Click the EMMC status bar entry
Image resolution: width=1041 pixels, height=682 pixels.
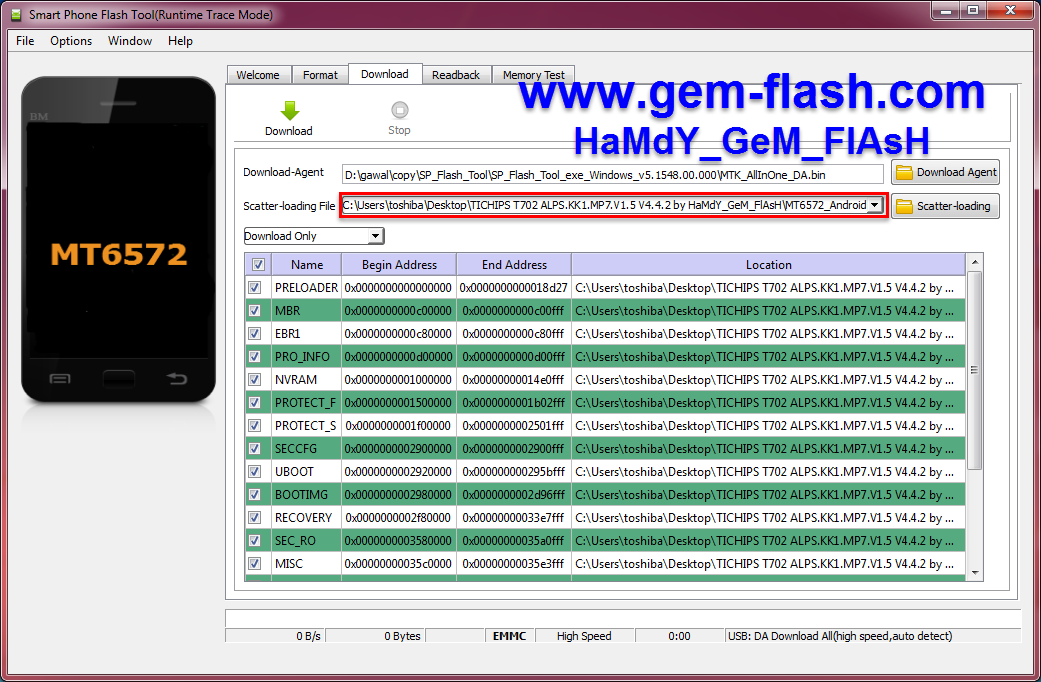pos(509,636)
